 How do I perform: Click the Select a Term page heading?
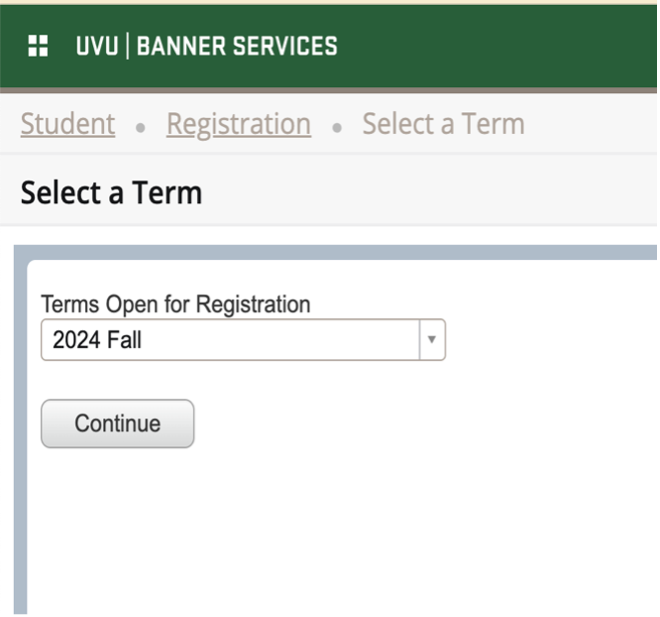point(112,192)
